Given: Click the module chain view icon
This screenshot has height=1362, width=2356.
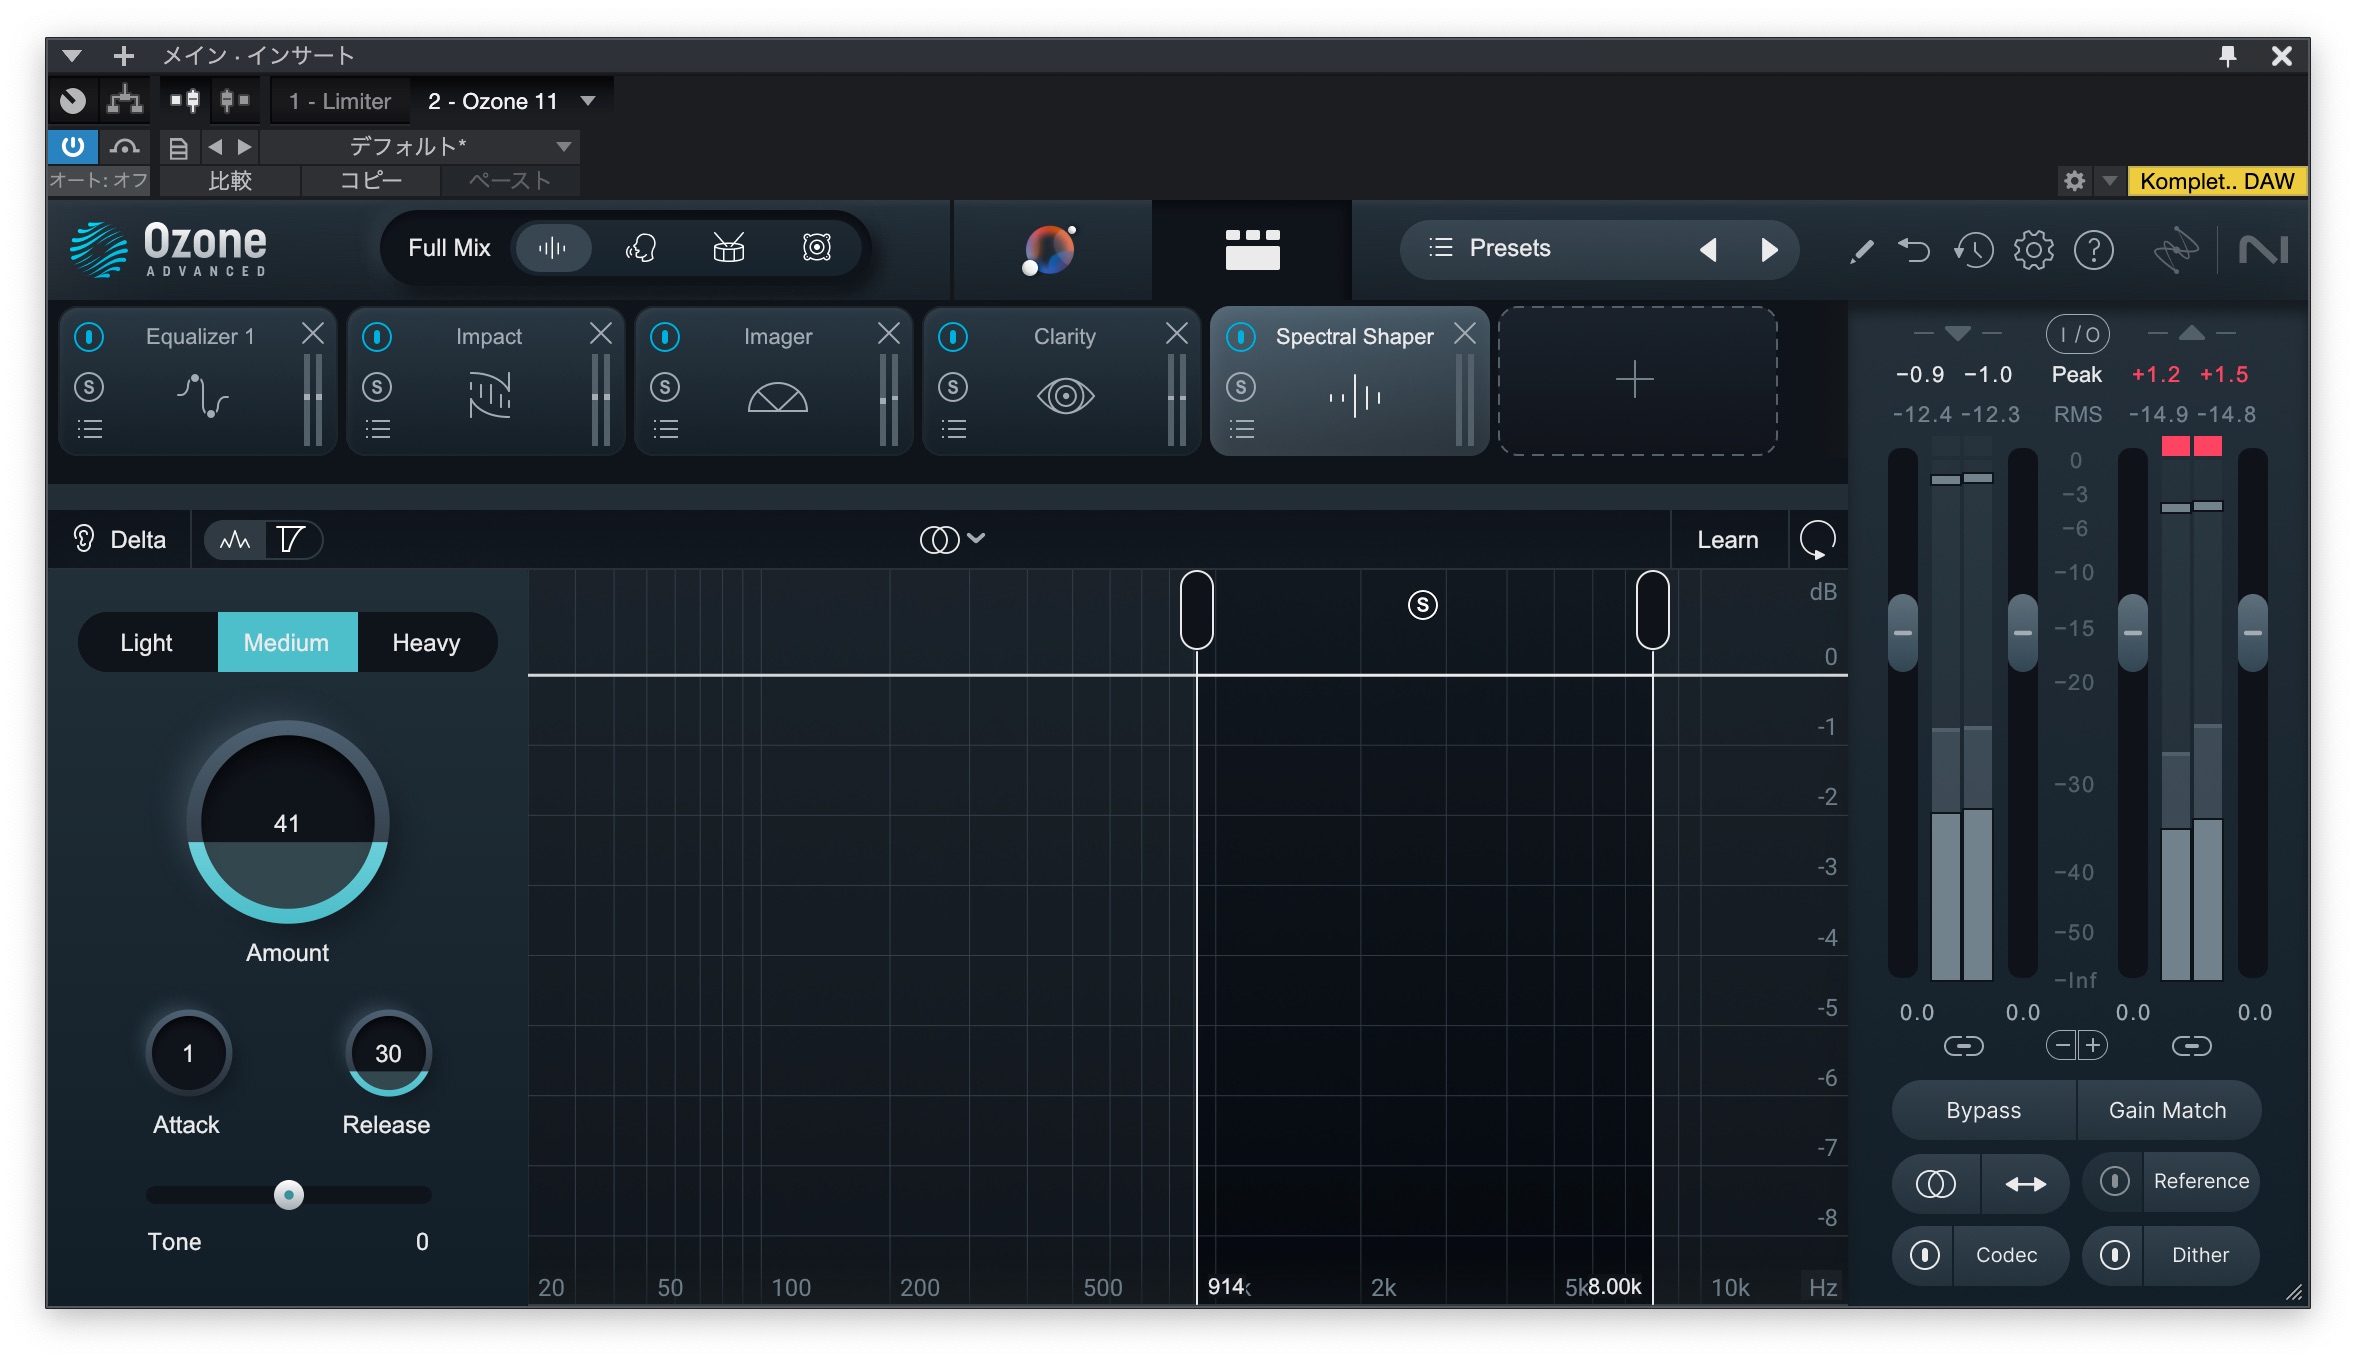Looking at the screenshot, I should tap(1252, 249).
